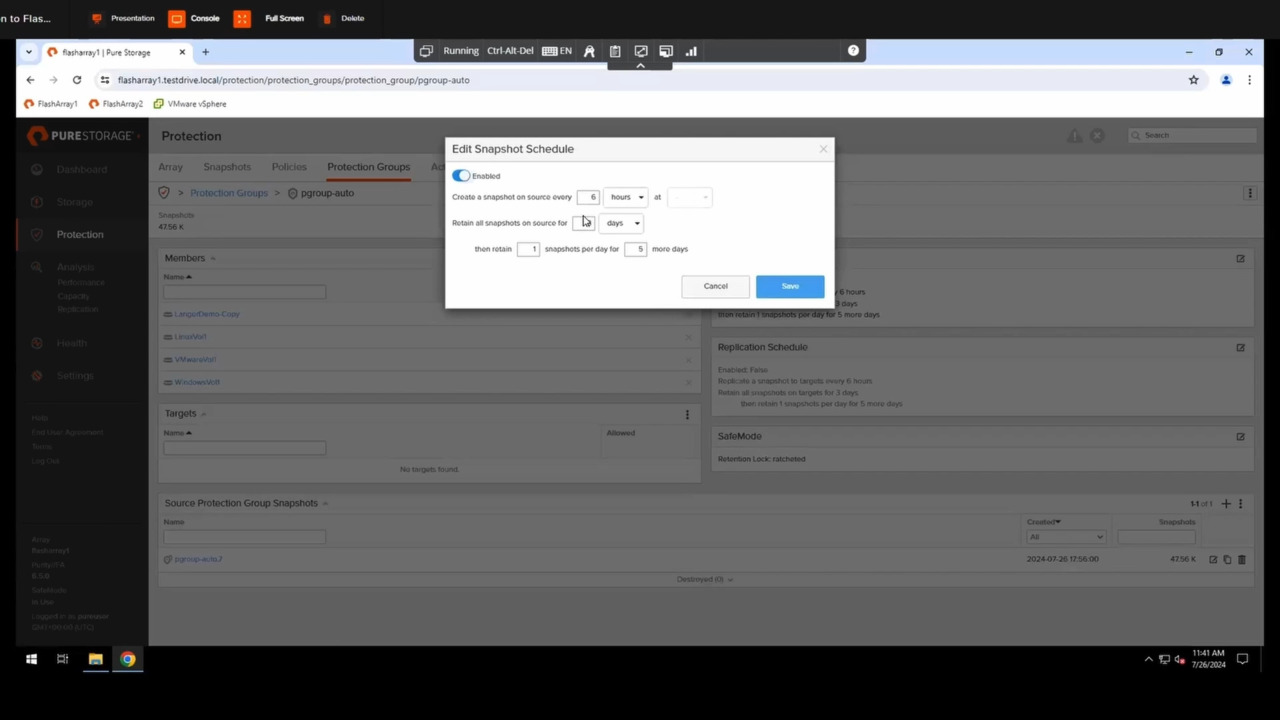Open File Explorer from the taskbar
Viewport: 1280px width, 720px height.
click(95, 659)
